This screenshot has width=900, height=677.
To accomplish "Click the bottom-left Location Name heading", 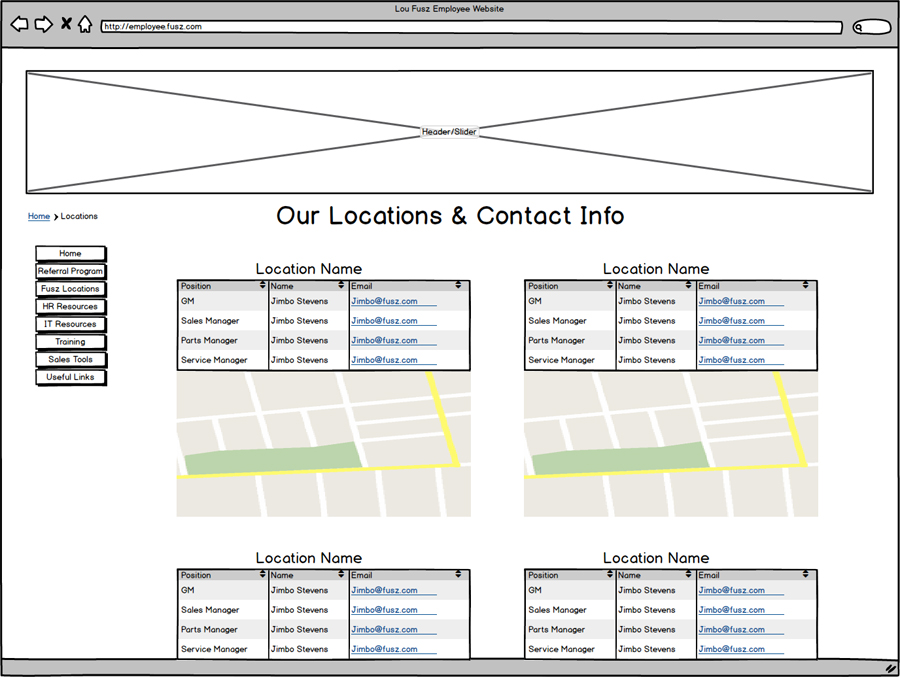I will click(x=309, y=558).
